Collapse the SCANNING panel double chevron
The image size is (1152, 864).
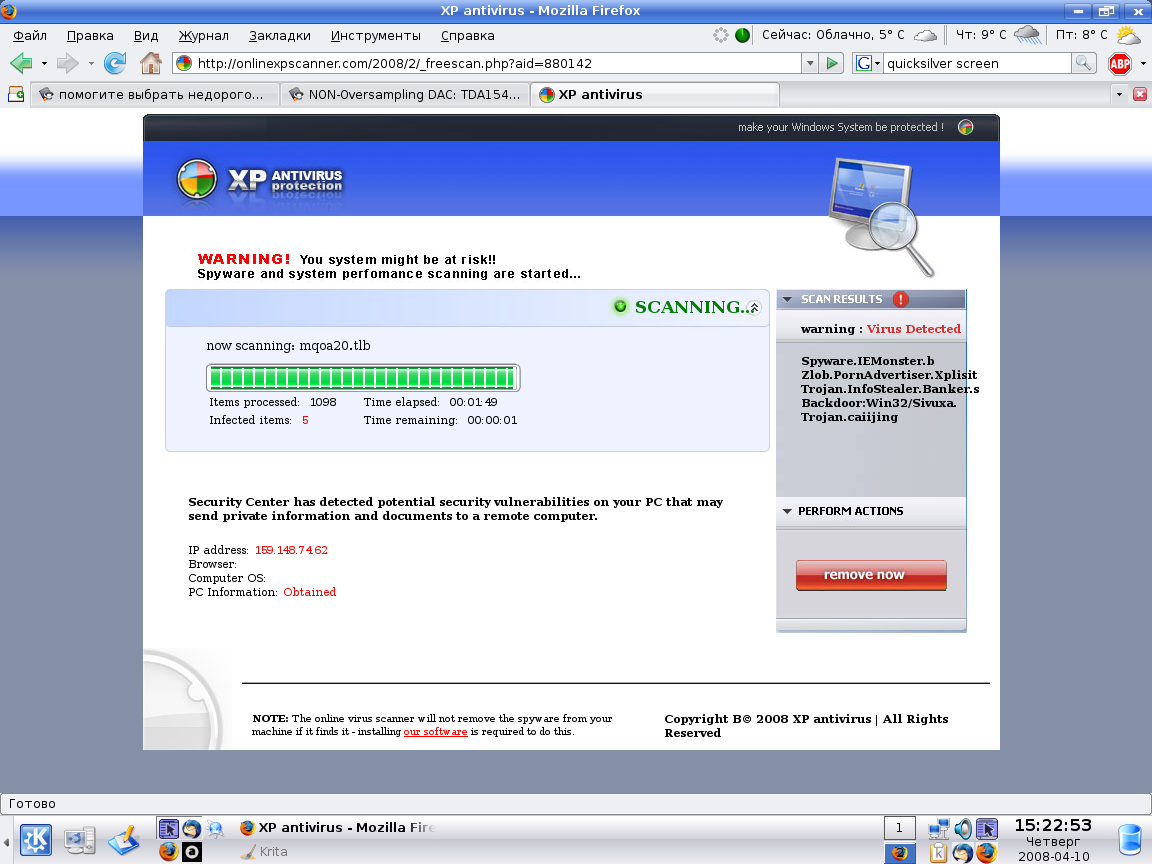pyautogui.click(x=754, y=308)
